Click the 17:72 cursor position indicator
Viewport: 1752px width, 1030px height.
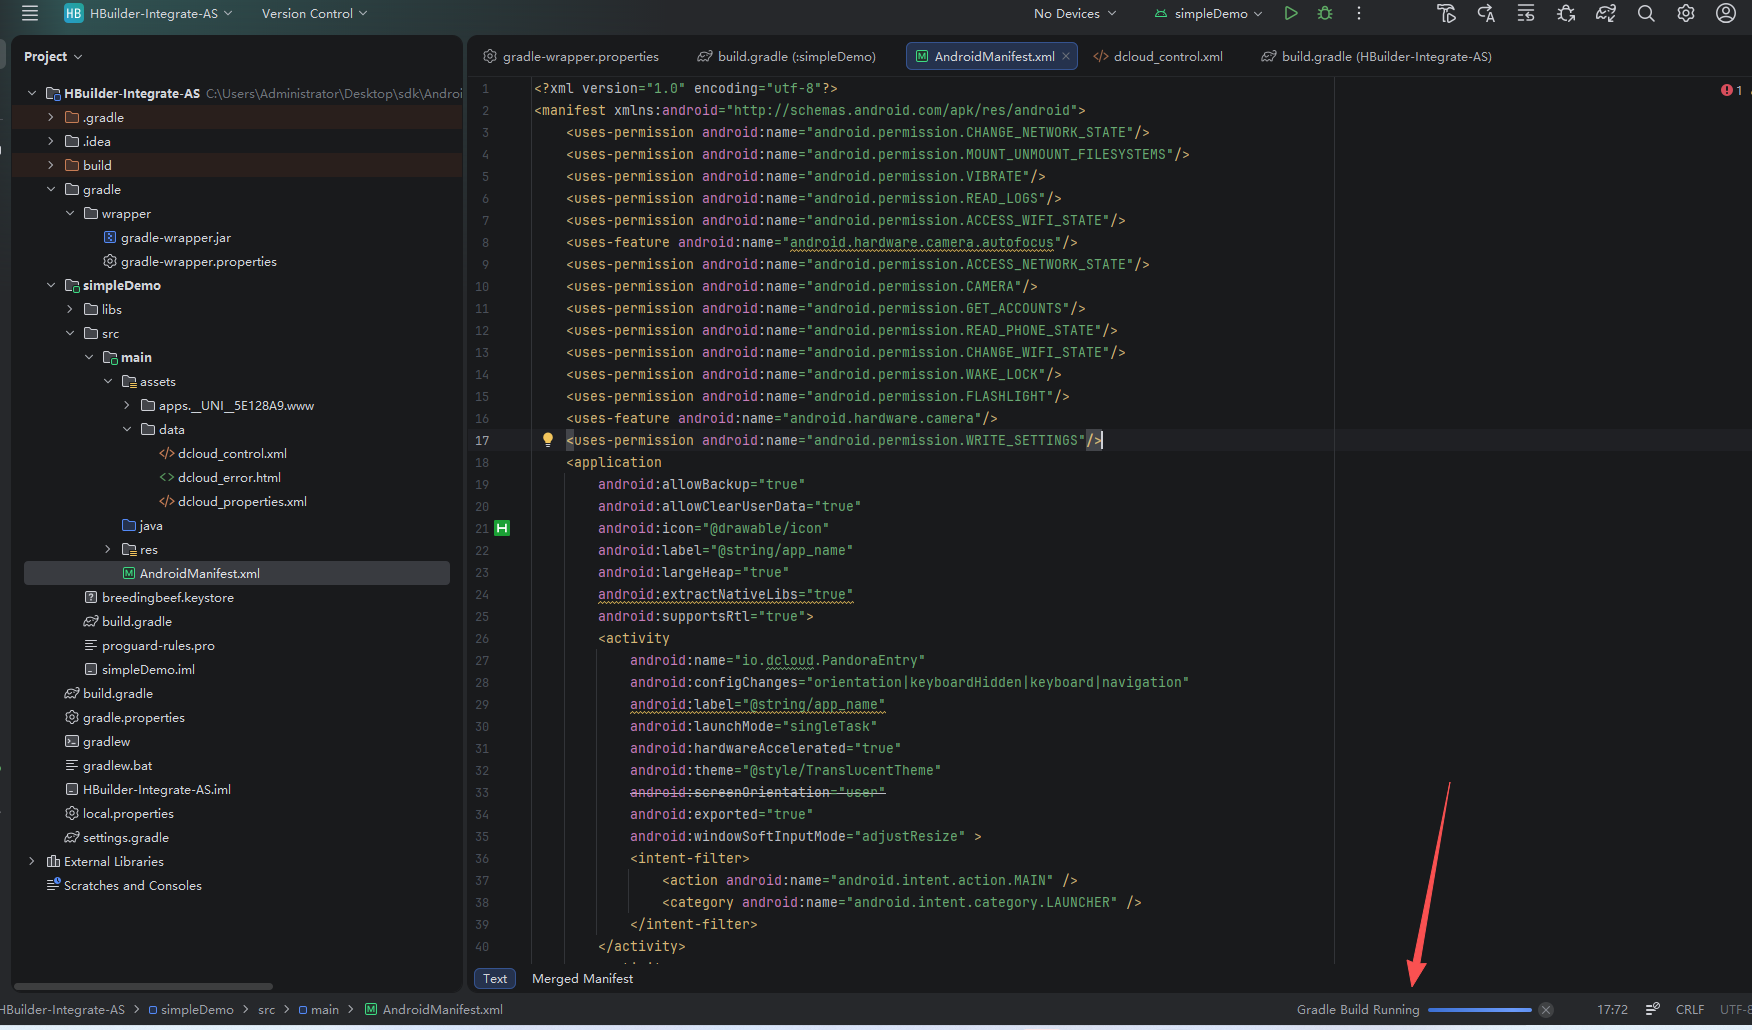1612,1010
